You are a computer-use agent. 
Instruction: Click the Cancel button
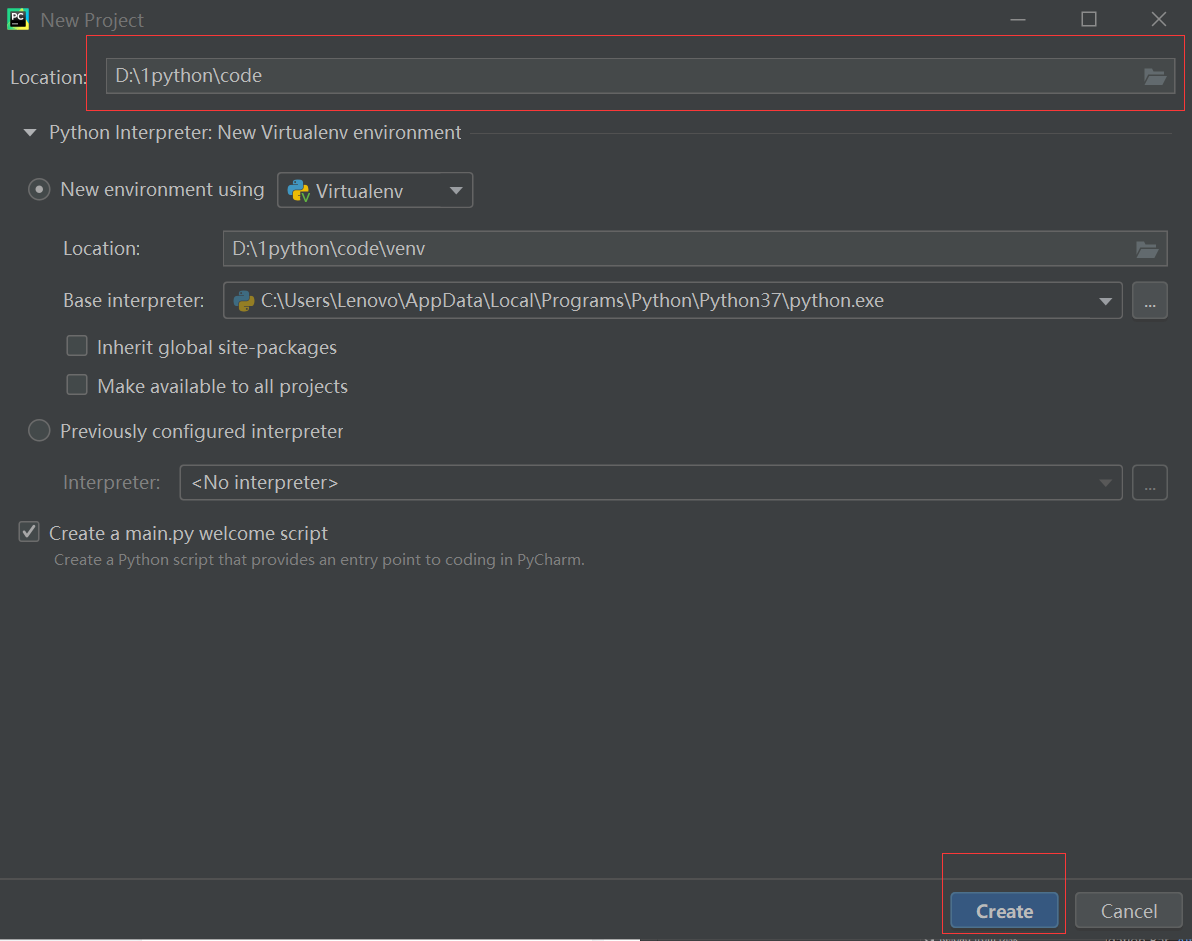pos(1129,911)
